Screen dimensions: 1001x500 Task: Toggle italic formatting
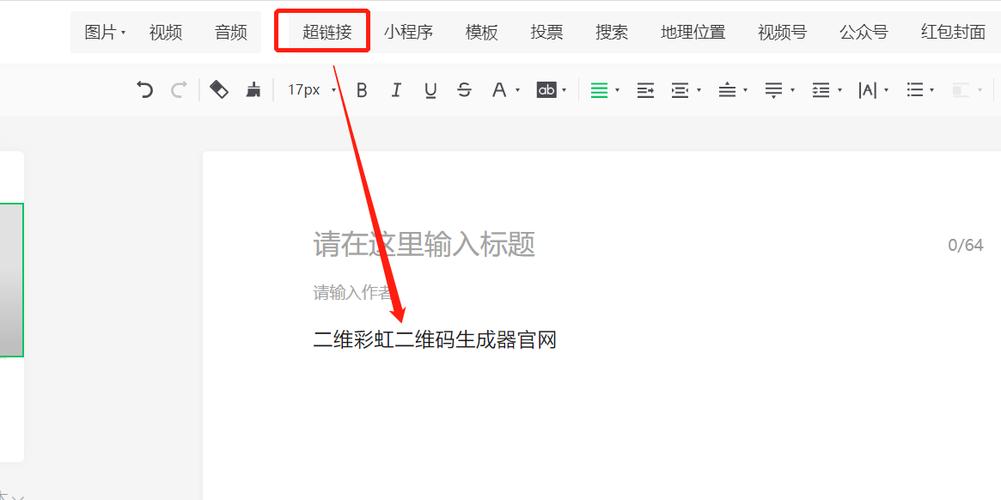tap(396, 90)
